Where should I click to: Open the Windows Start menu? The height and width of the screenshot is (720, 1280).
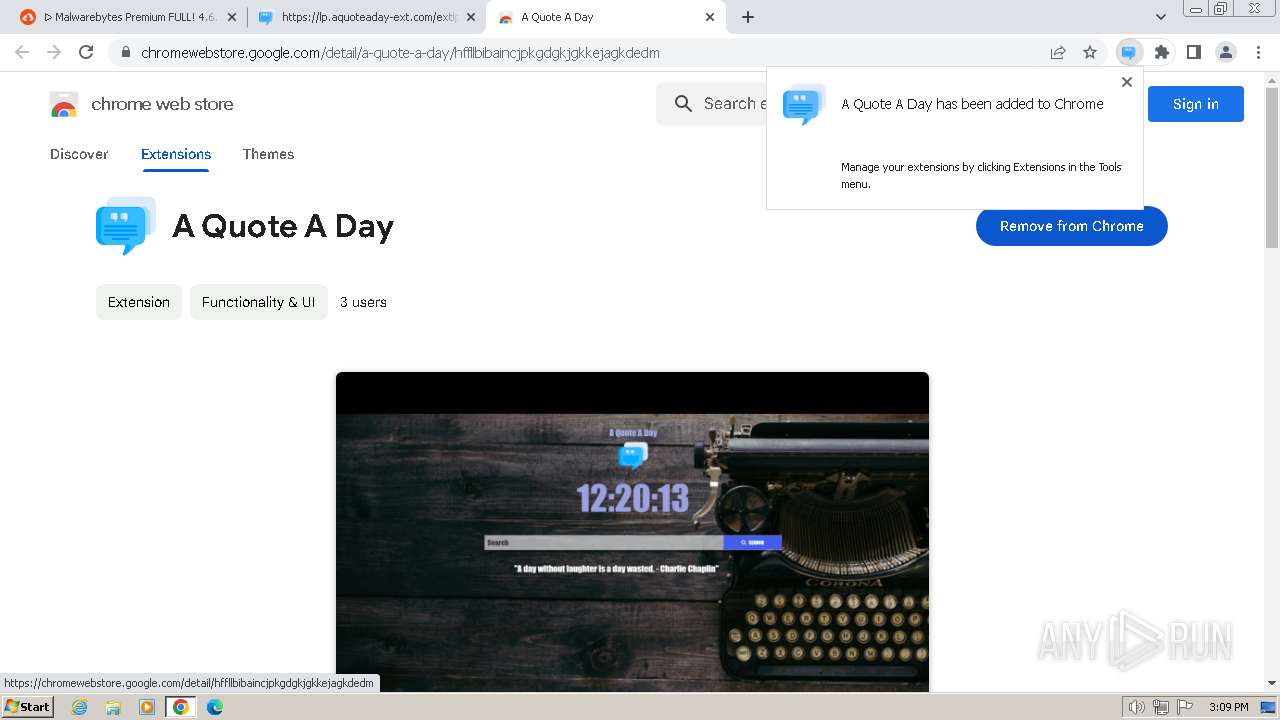pos(27,707)
